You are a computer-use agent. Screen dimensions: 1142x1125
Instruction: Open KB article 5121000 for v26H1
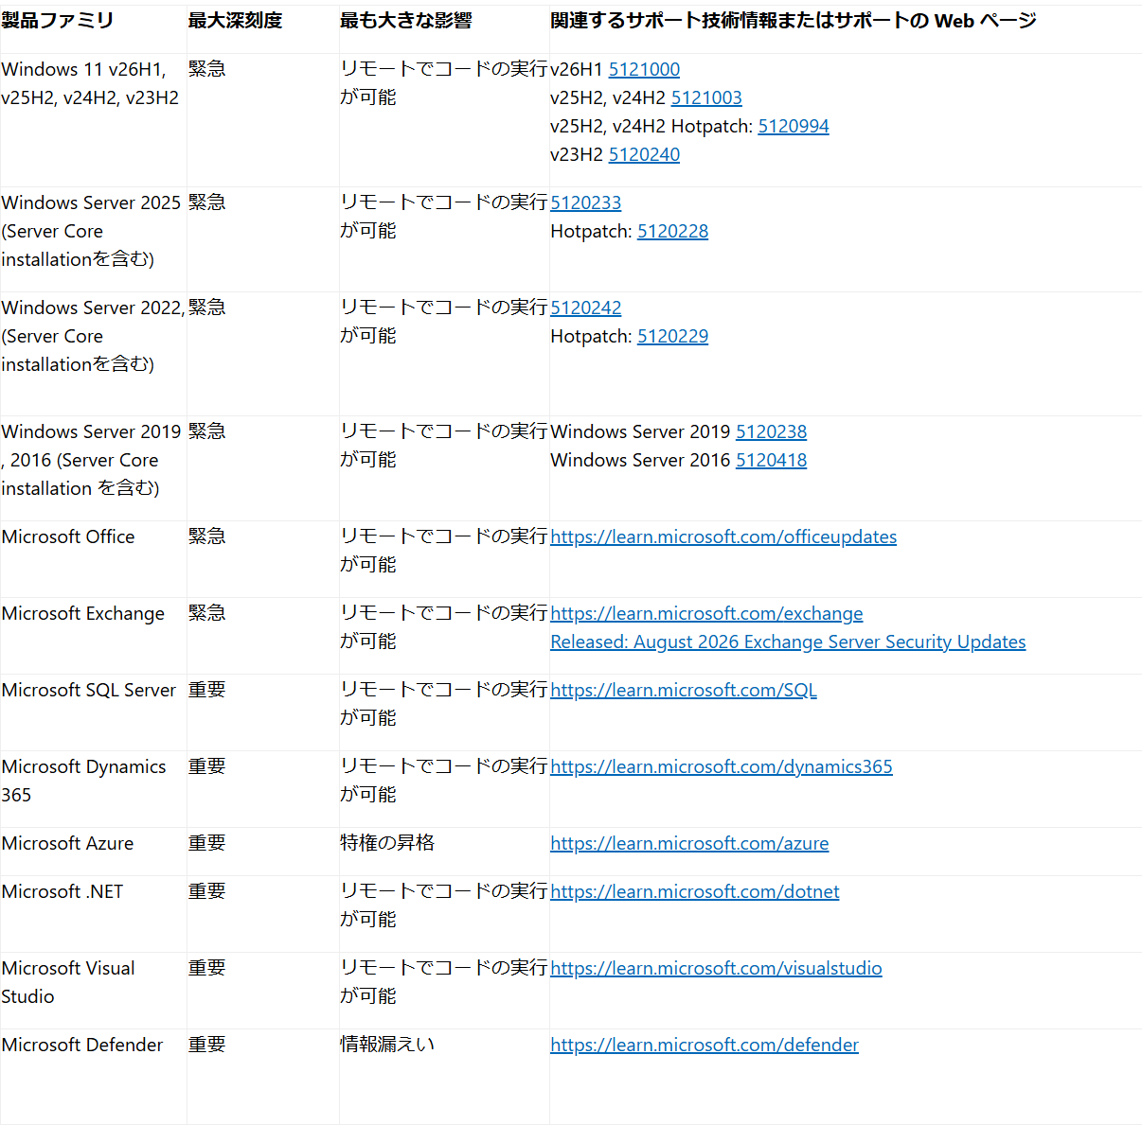pyautogui.click(x=644, y=70)
